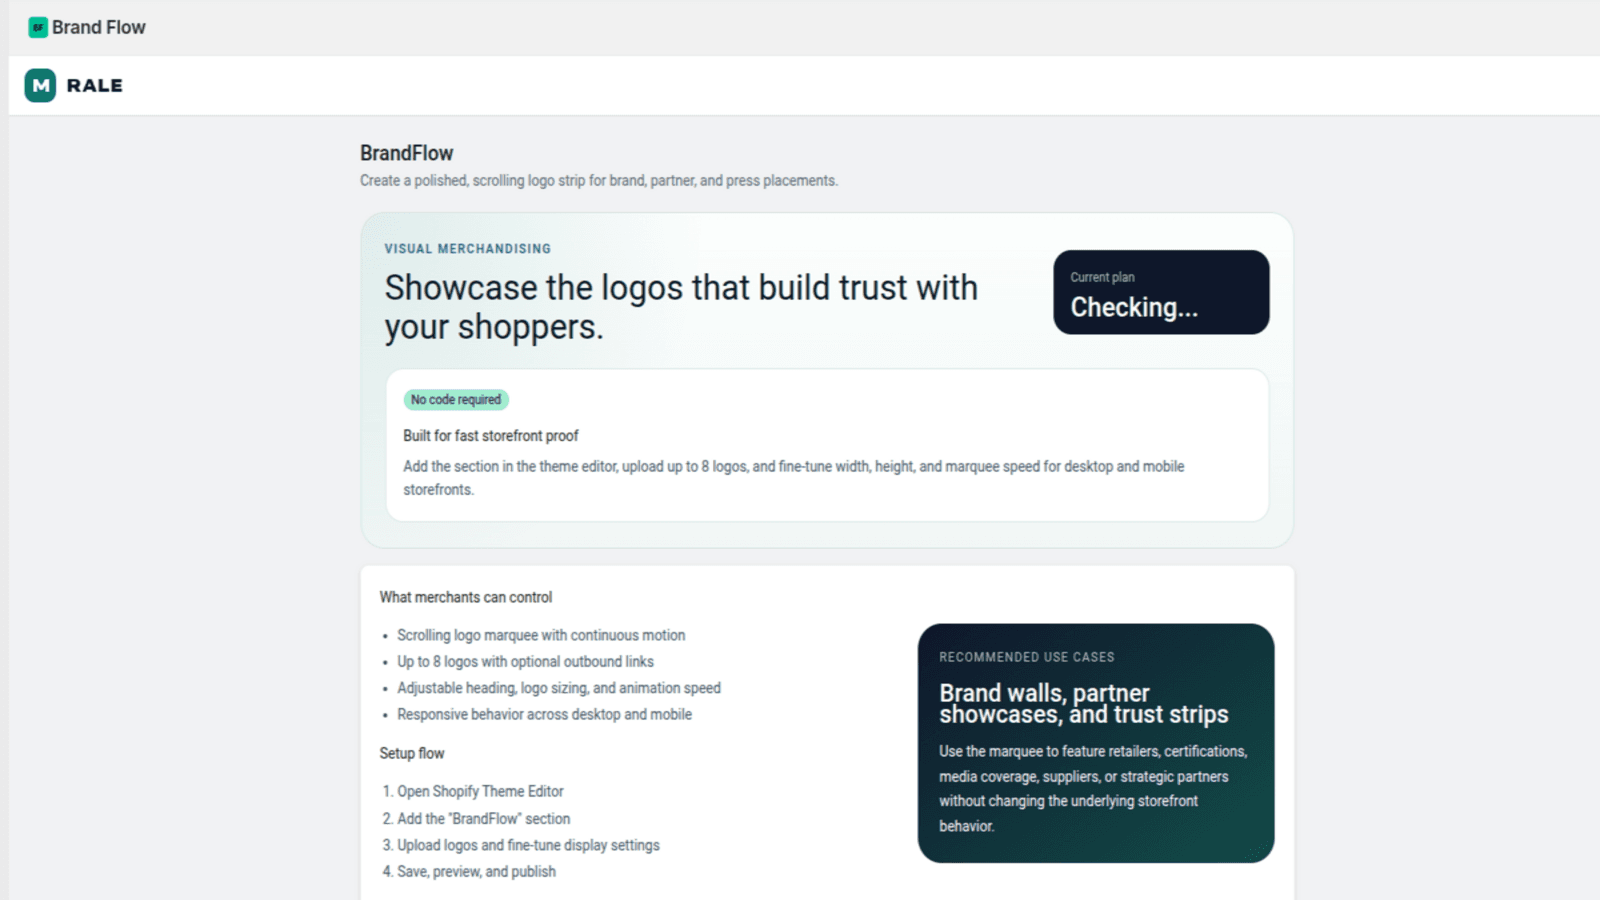Click the BrandFlow page heading
The height and width of the screenshot is (900, 1600).
[x=406, y=153]
